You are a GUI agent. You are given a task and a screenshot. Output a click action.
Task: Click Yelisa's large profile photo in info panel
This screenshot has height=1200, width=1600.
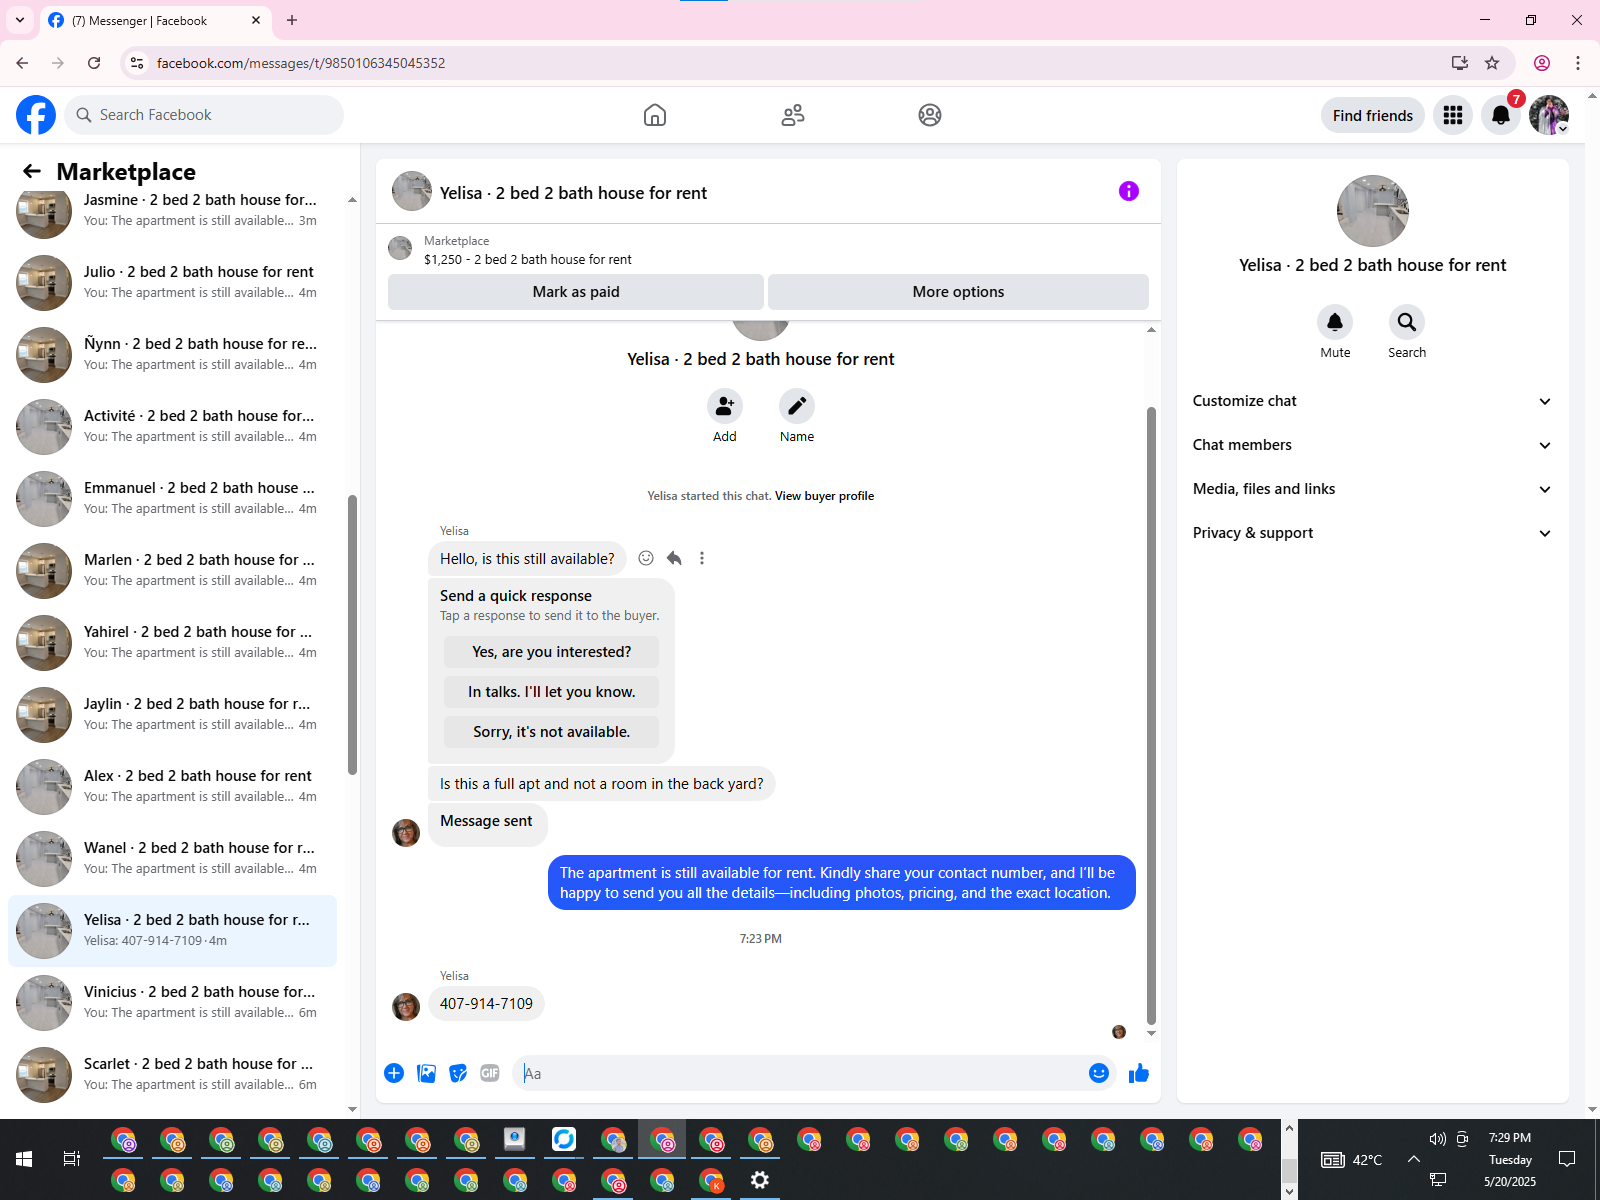[x=1372, y=211]
